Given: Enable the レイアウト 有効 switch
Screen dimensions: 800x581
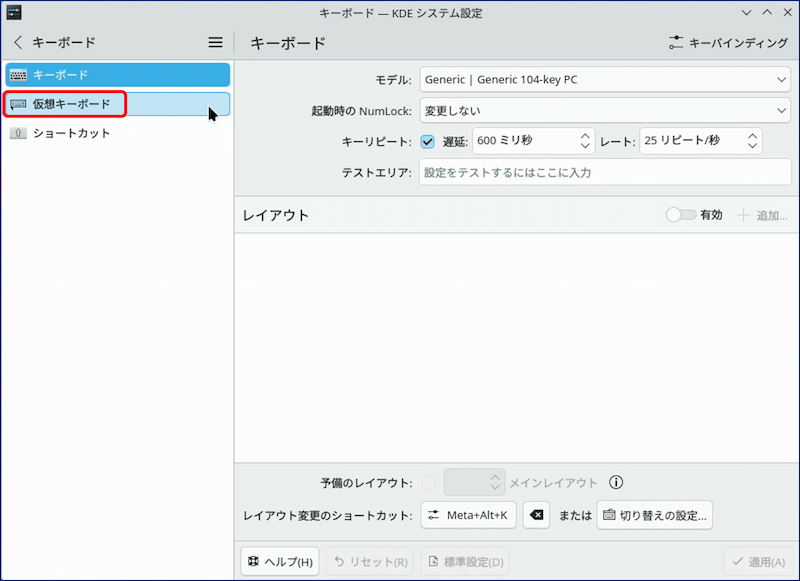Looking at the screenshot, I should click(x=681, y=215).
